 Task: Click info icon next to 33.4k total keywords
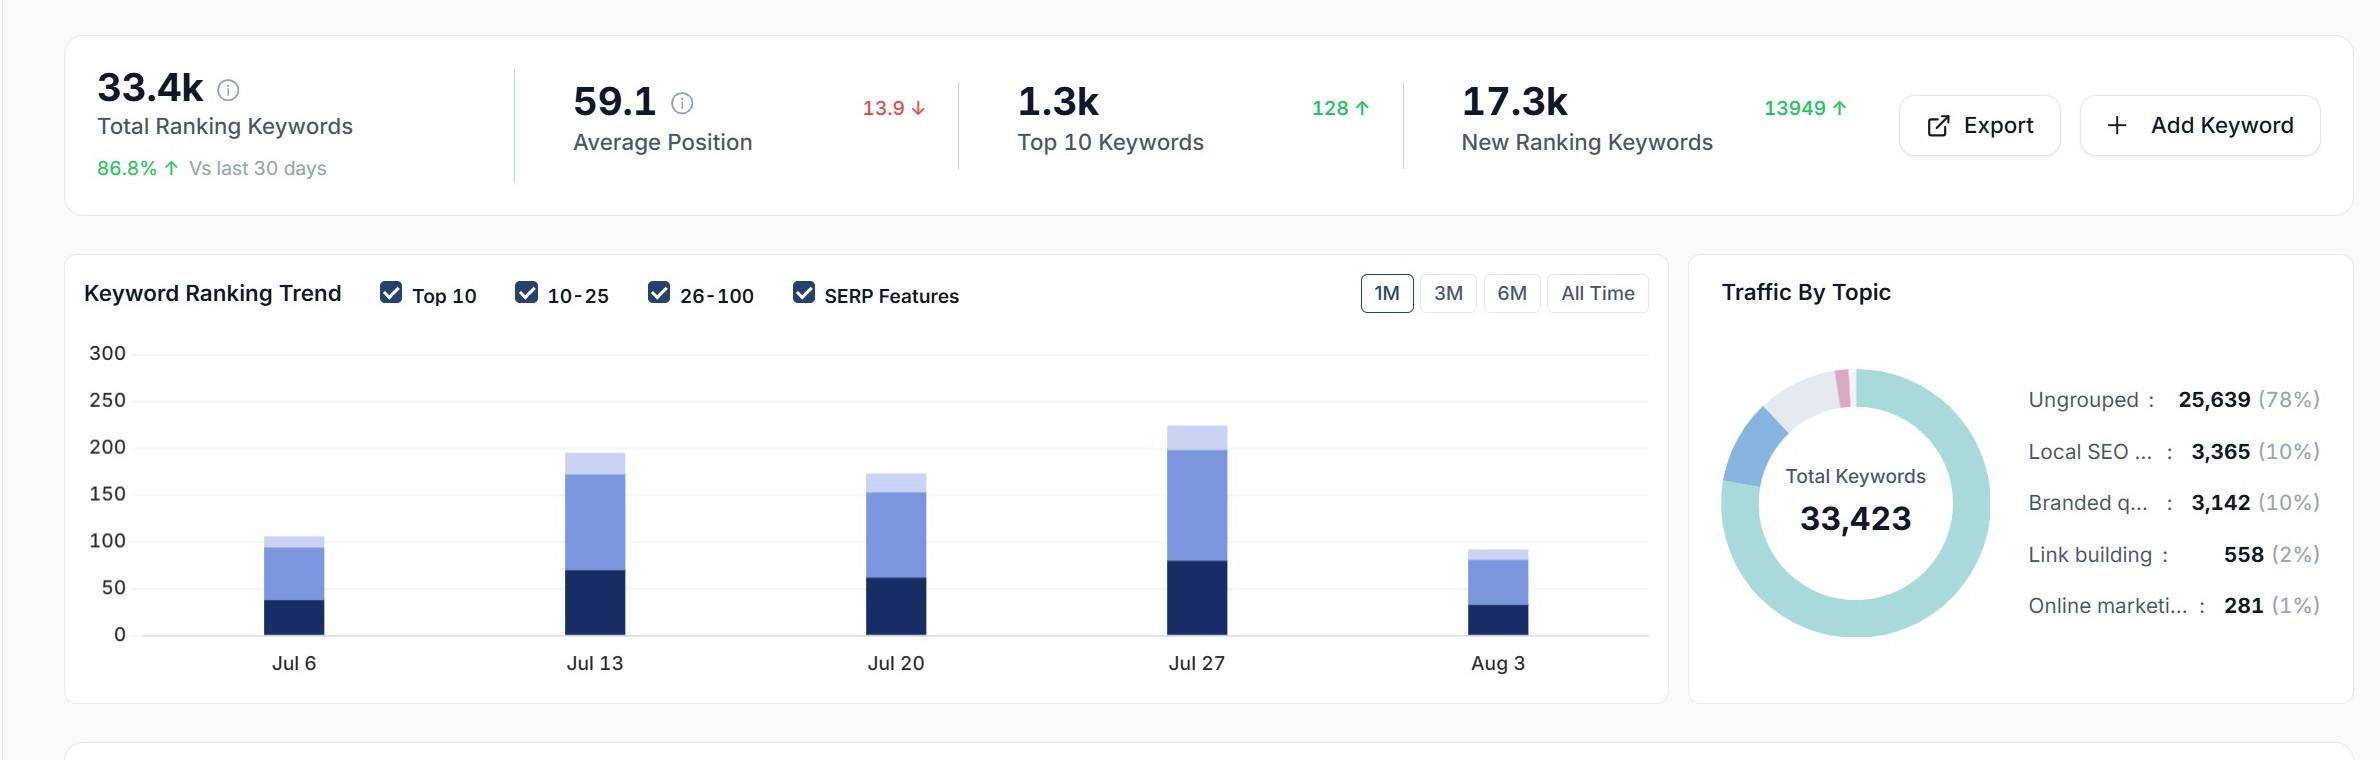(x=228, y=91)
